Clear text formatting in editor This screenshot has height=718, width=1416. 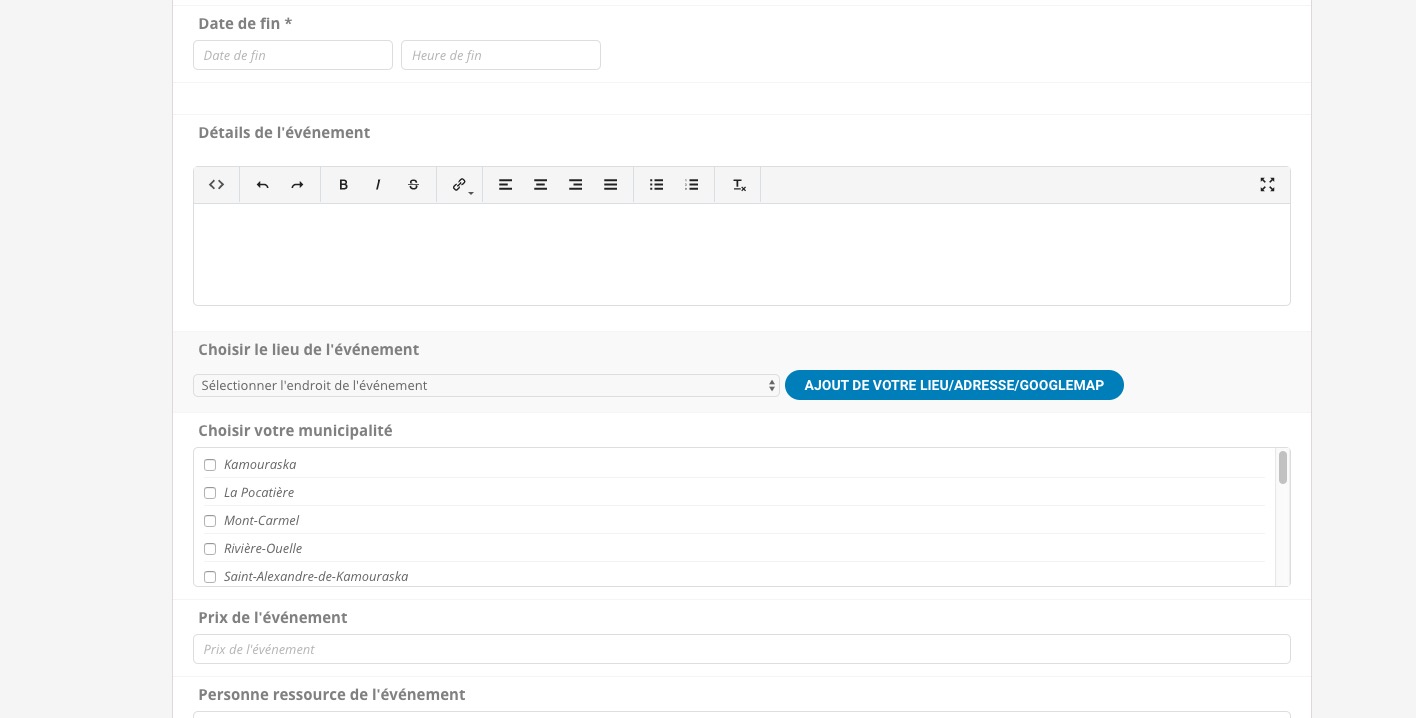pos(739,185)
